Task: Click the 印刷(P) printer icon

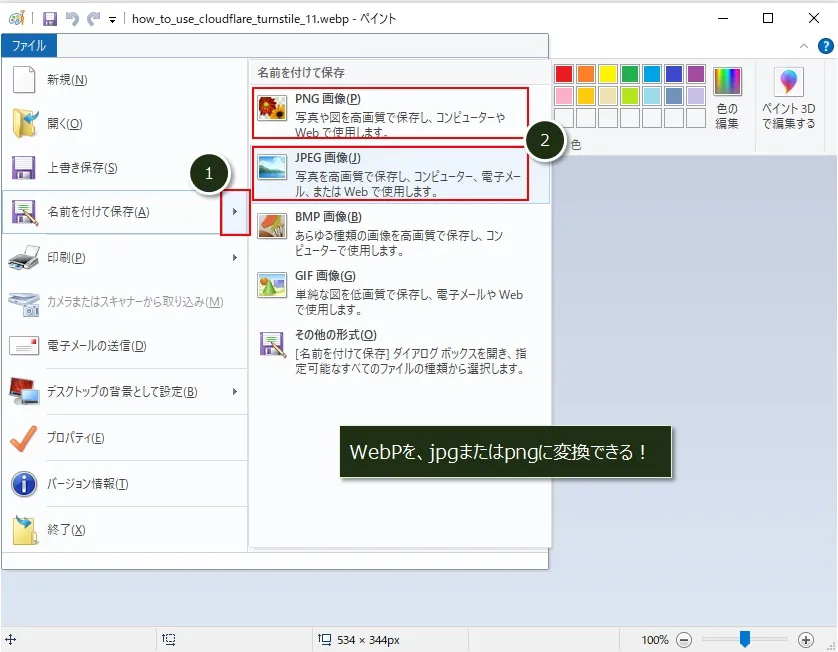Action: [x=24, y=258]
